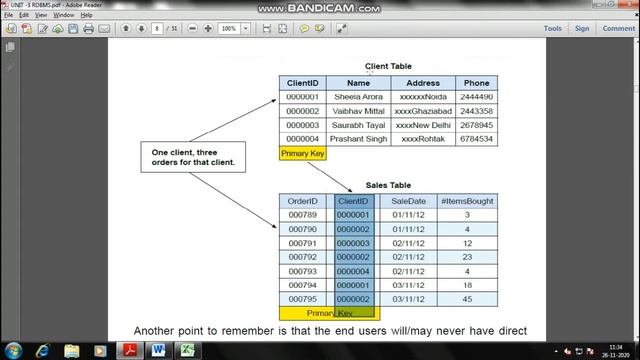Click "Prashant Singh" name cell
Image resolution: width=640 pixels, height=360 pixels.
pos(358,139)
